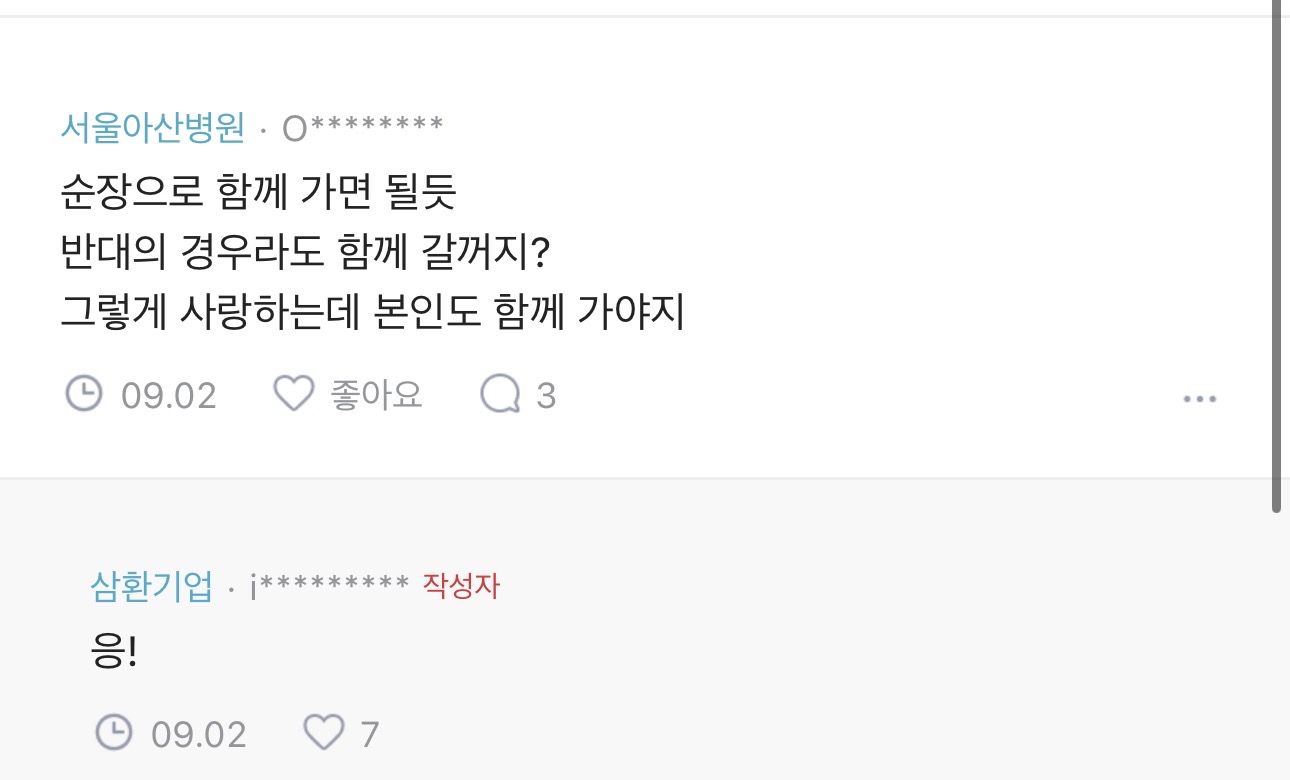Like the 서울아산병원 comment via heart icon
Viewport: 1290px width, 780px height.
point(294,394)
